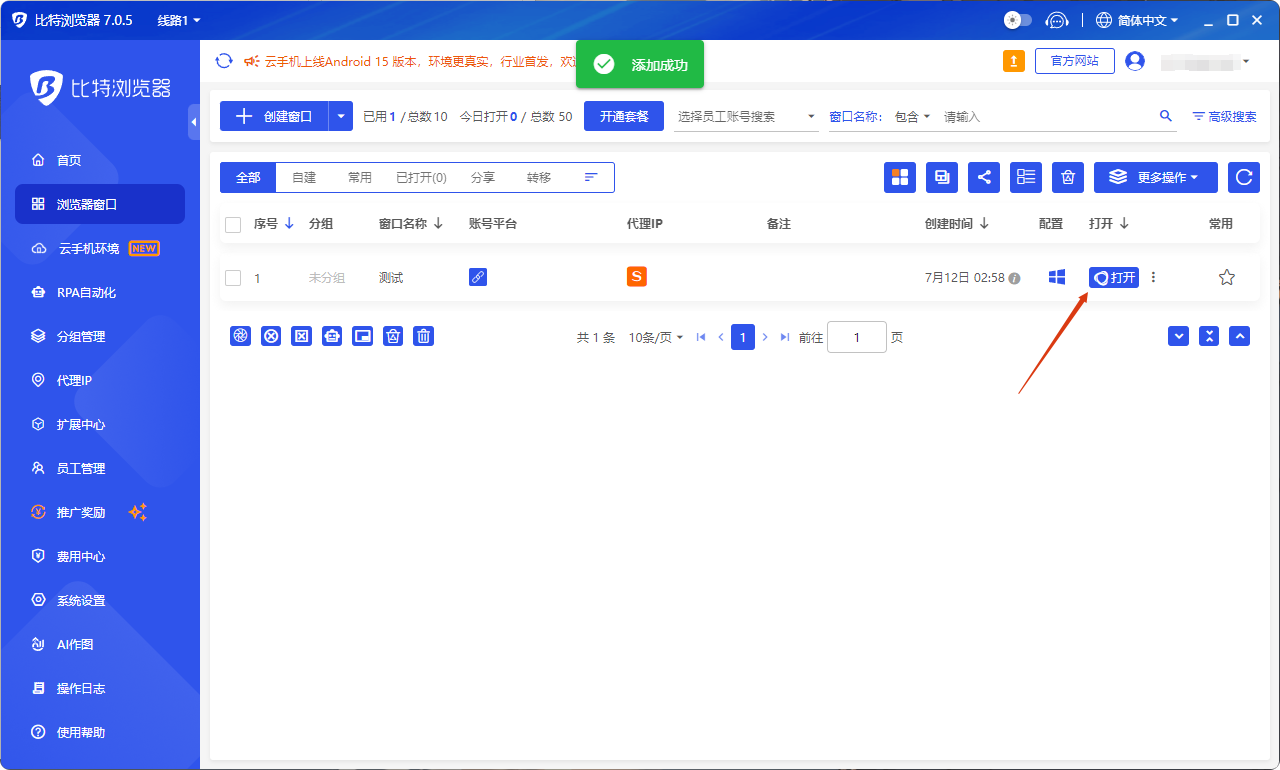Open the 简体中文 language dropdown

point(1137,20)
